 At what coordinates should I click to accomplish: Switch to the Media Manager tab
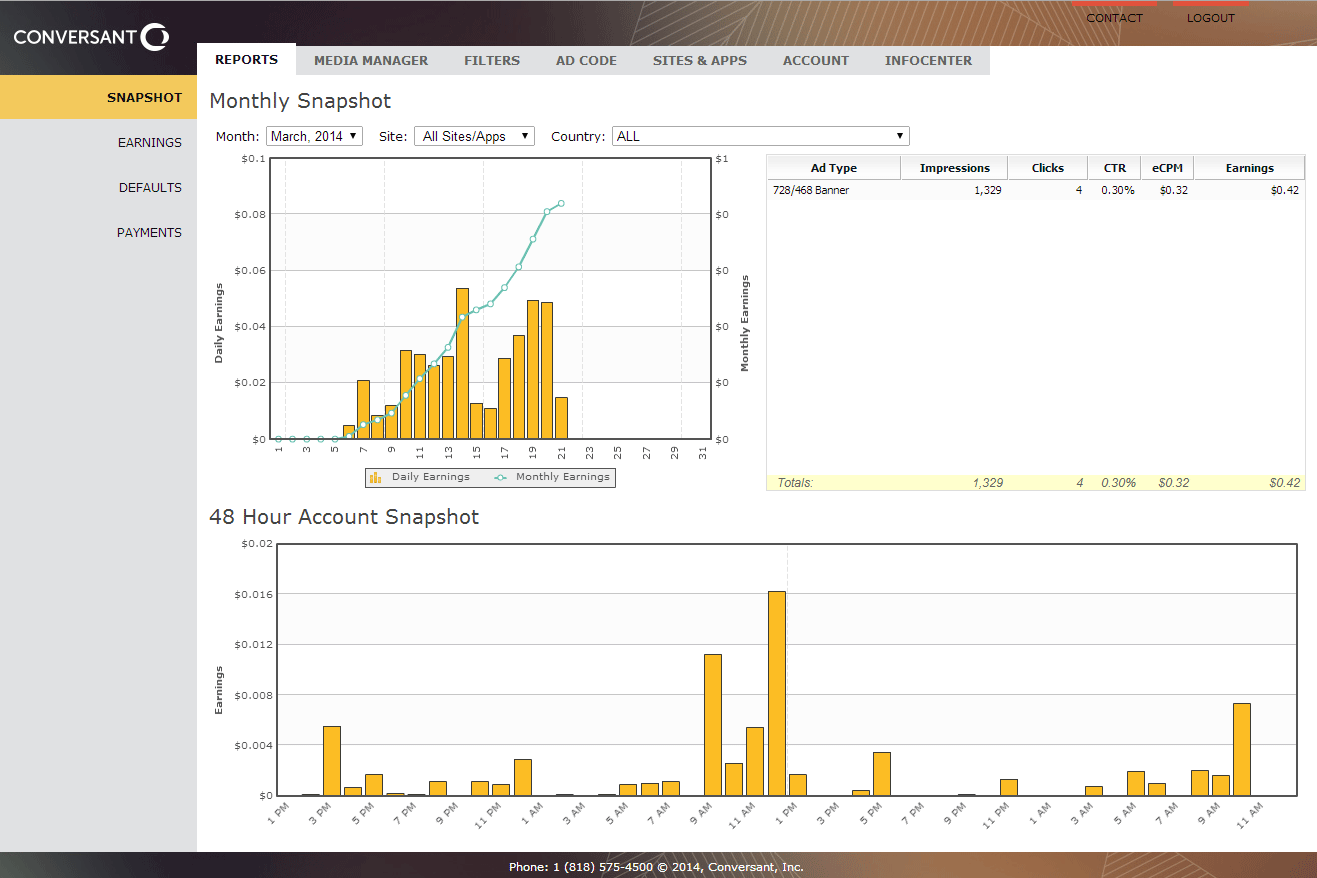pos(370,60)
